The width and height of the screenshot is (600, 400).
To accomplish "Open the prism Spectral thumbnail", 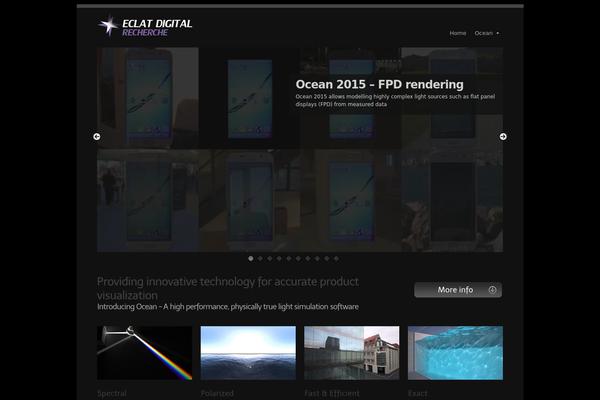I will point(145,353).
